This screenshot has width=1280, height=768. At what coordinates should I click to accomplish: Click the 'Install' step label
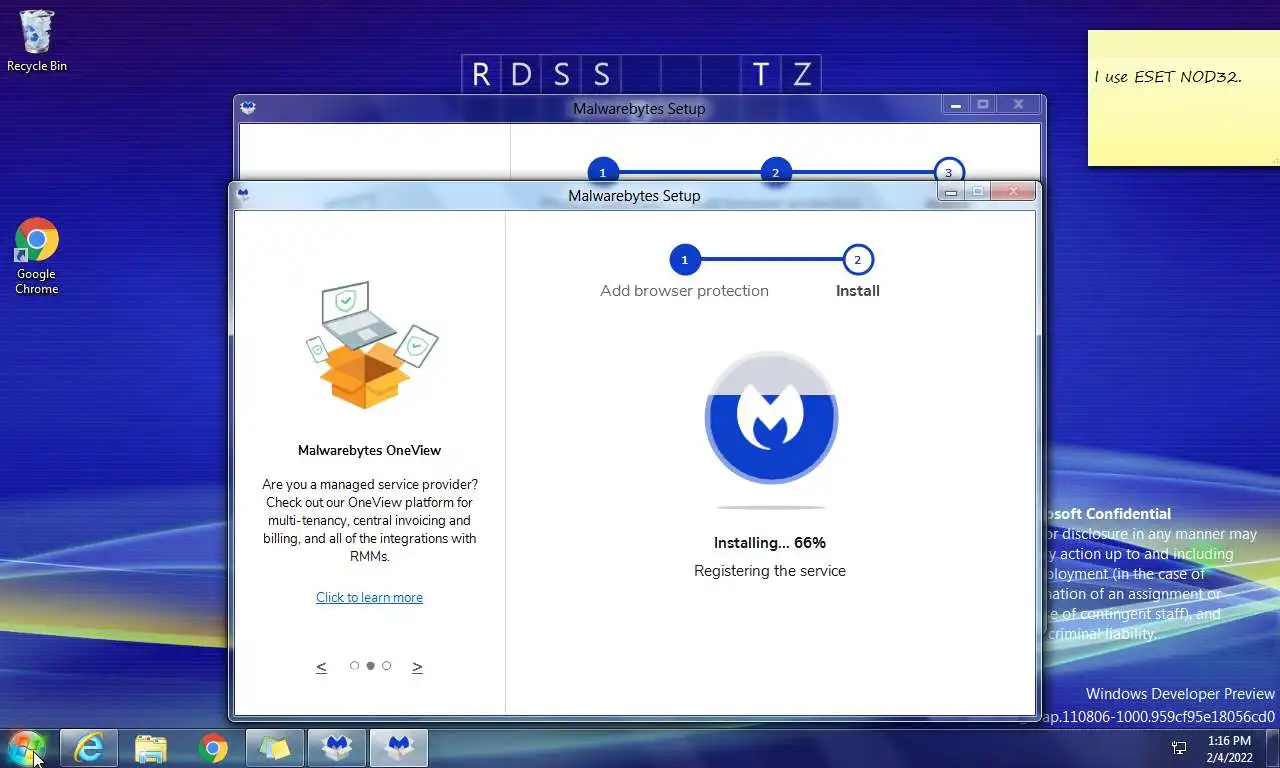(x=858, y=291)
